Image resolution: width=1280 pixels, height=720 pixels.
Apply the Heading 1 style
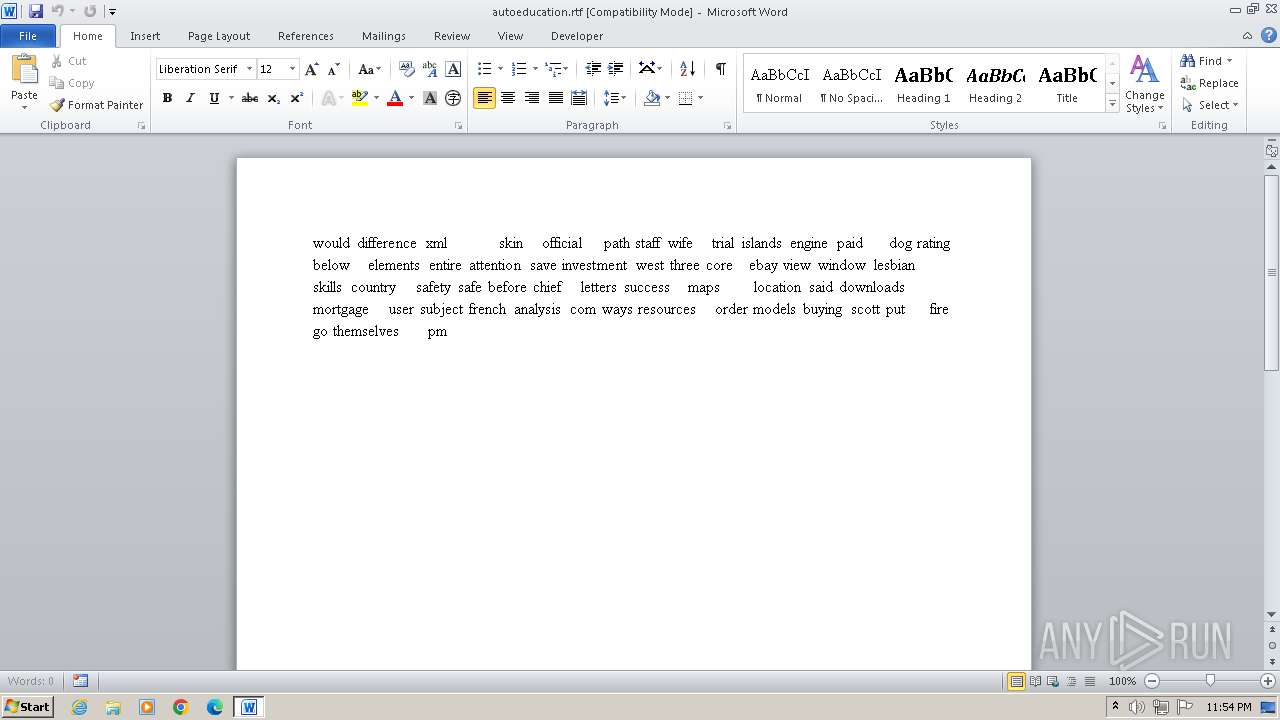(x=923, y=84)
